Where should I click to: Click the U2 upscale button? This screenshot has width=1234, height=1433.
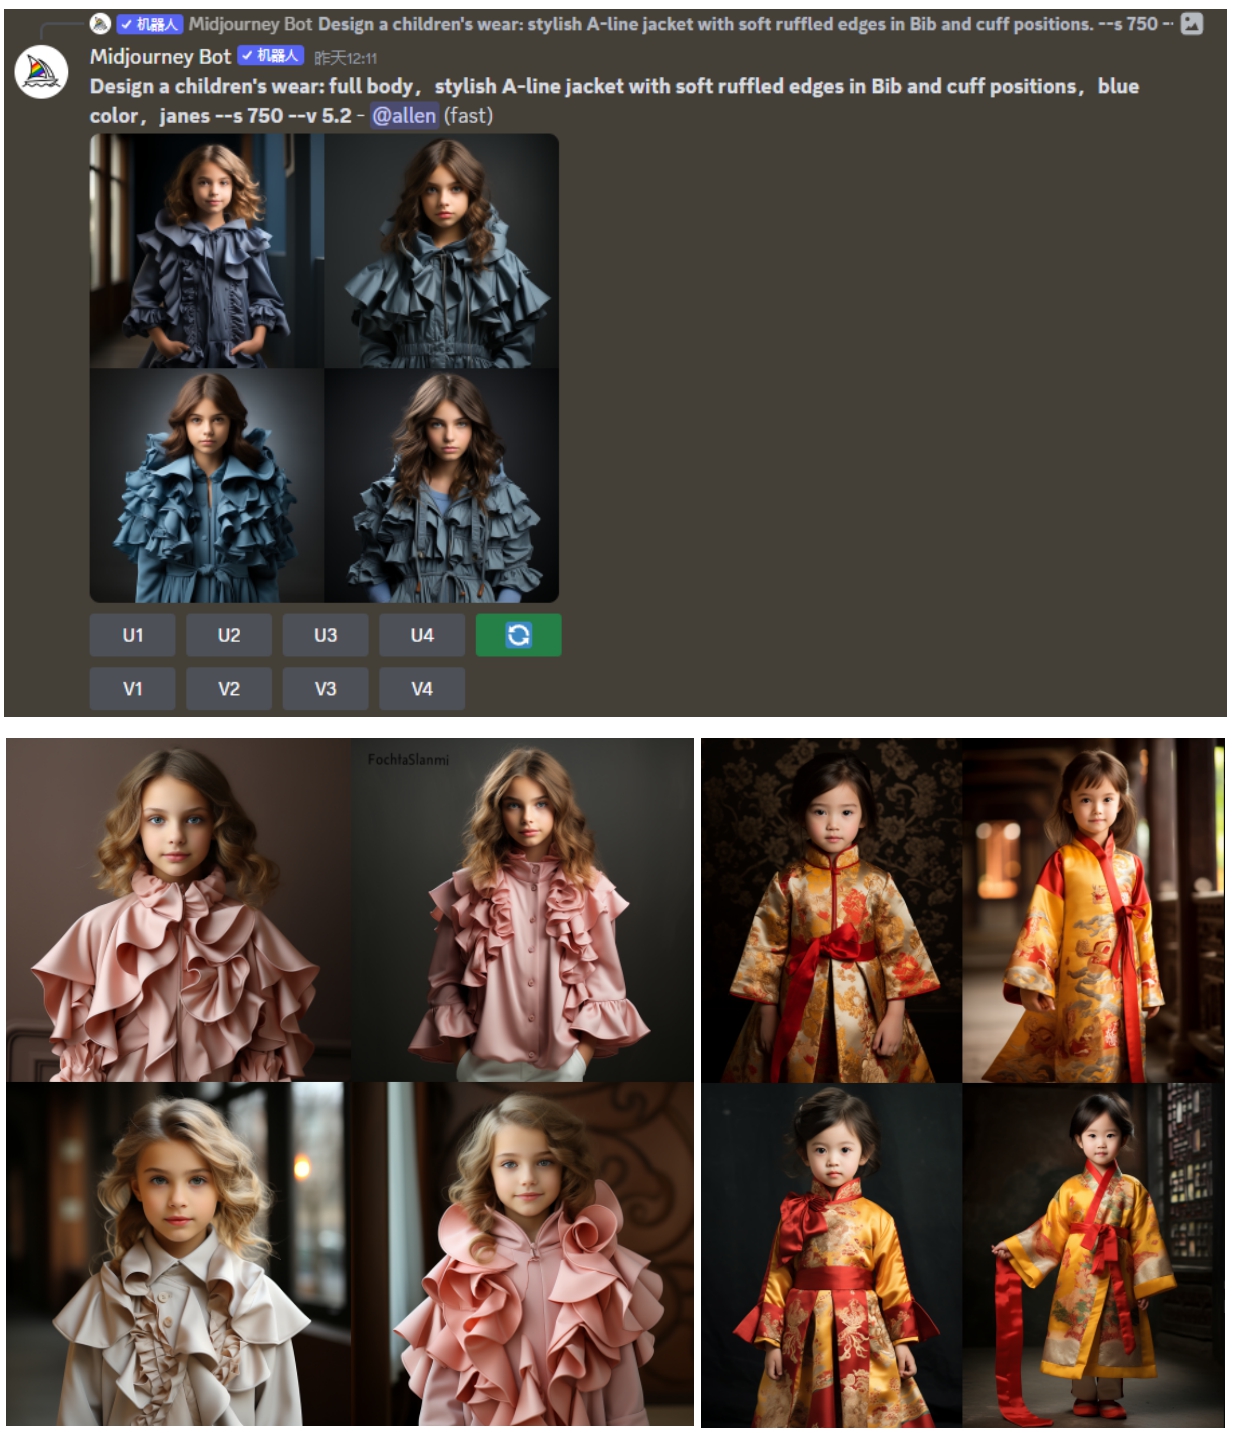tap(229, 635)
